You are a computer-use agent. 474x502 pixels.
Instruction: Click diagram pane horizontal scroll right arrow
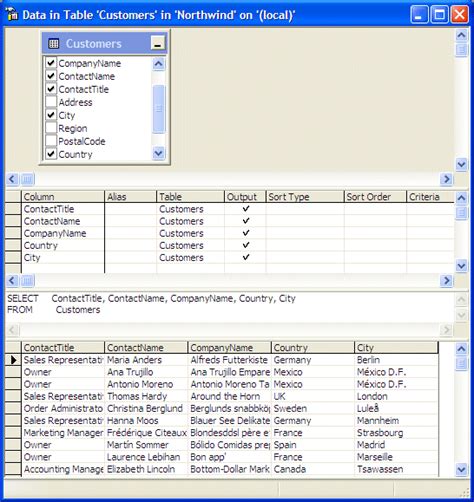(x=446, y=179)
